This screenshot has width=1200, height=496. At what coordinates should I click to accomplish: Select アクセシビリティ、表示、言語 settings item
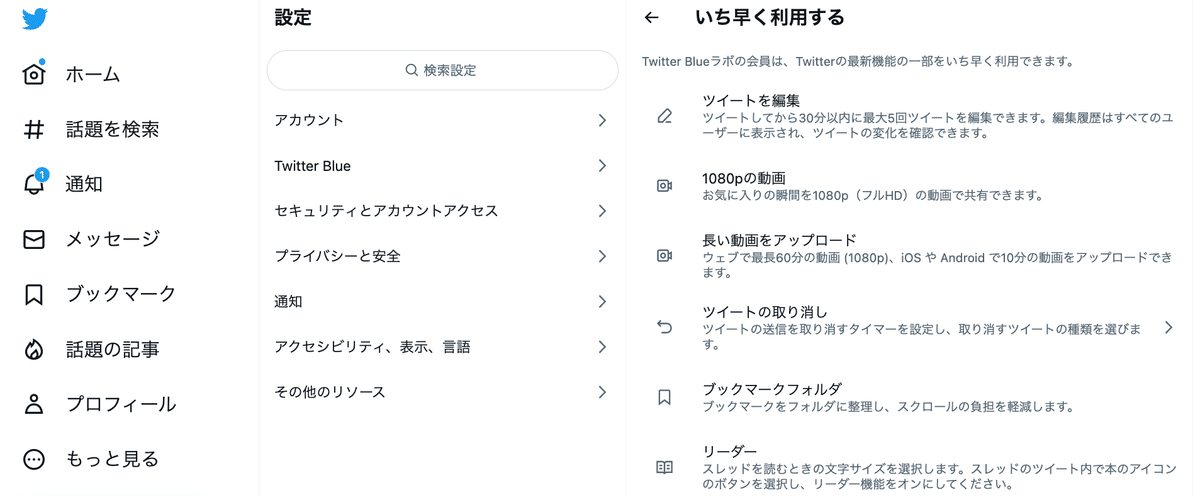tap(442, 347)
